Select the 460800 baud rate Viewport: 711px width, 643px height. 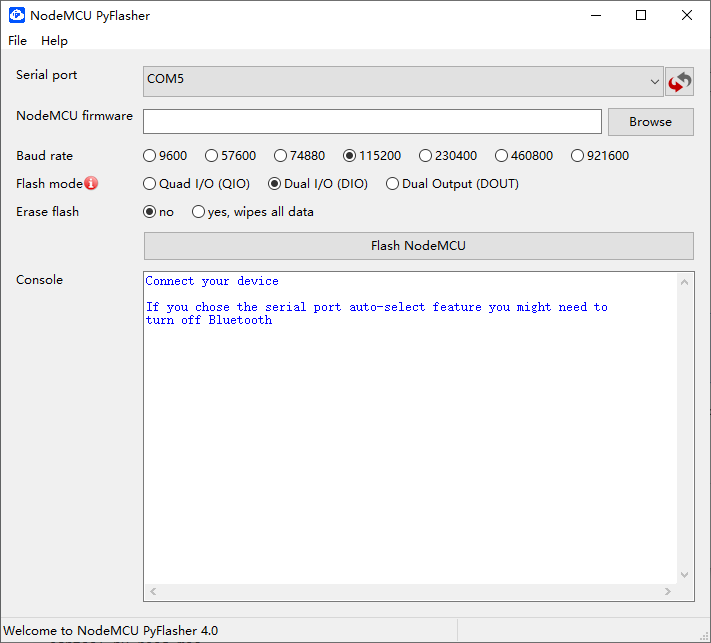[524, 156]
